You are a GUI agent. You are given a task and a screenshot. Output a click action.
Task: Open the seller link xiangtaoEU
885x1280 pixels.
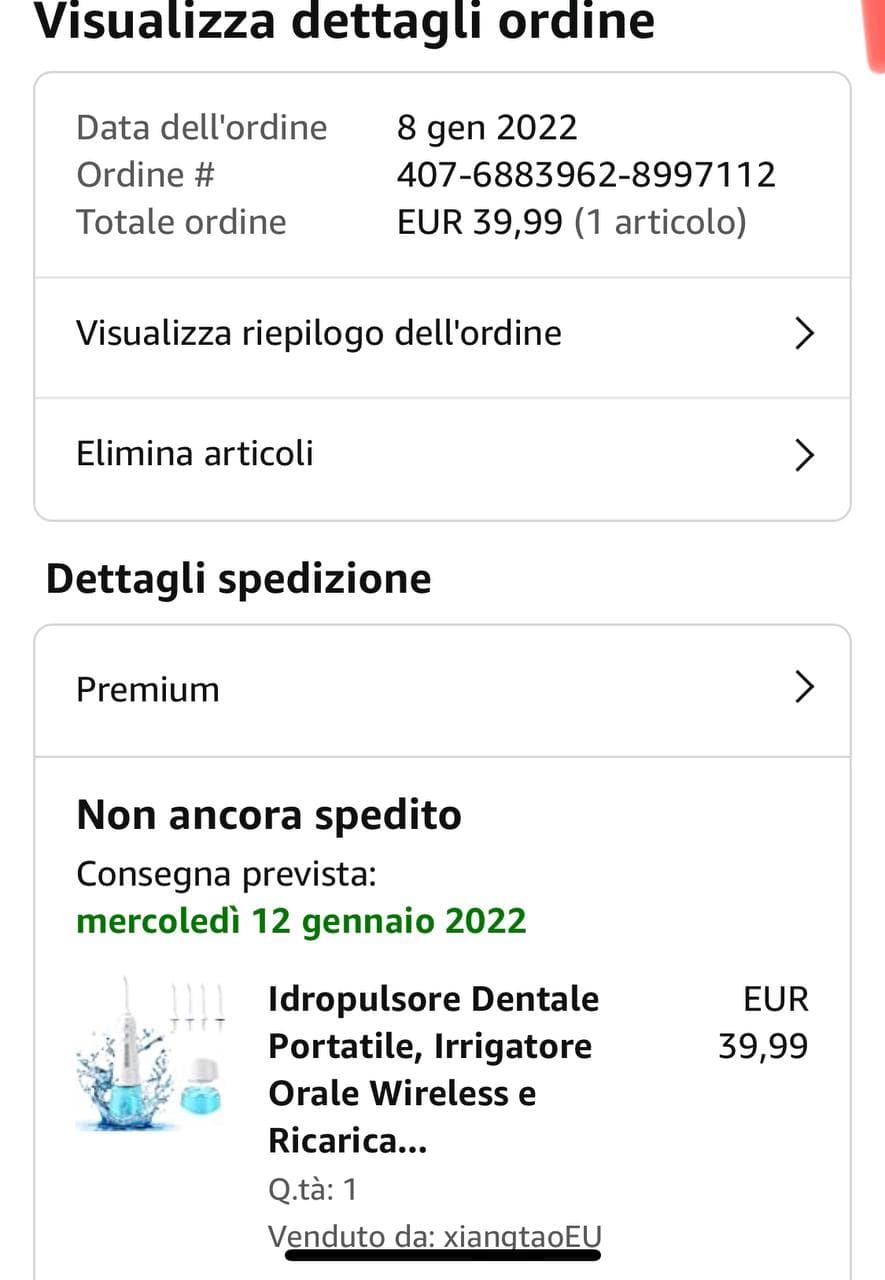(x=522, y=1237)
